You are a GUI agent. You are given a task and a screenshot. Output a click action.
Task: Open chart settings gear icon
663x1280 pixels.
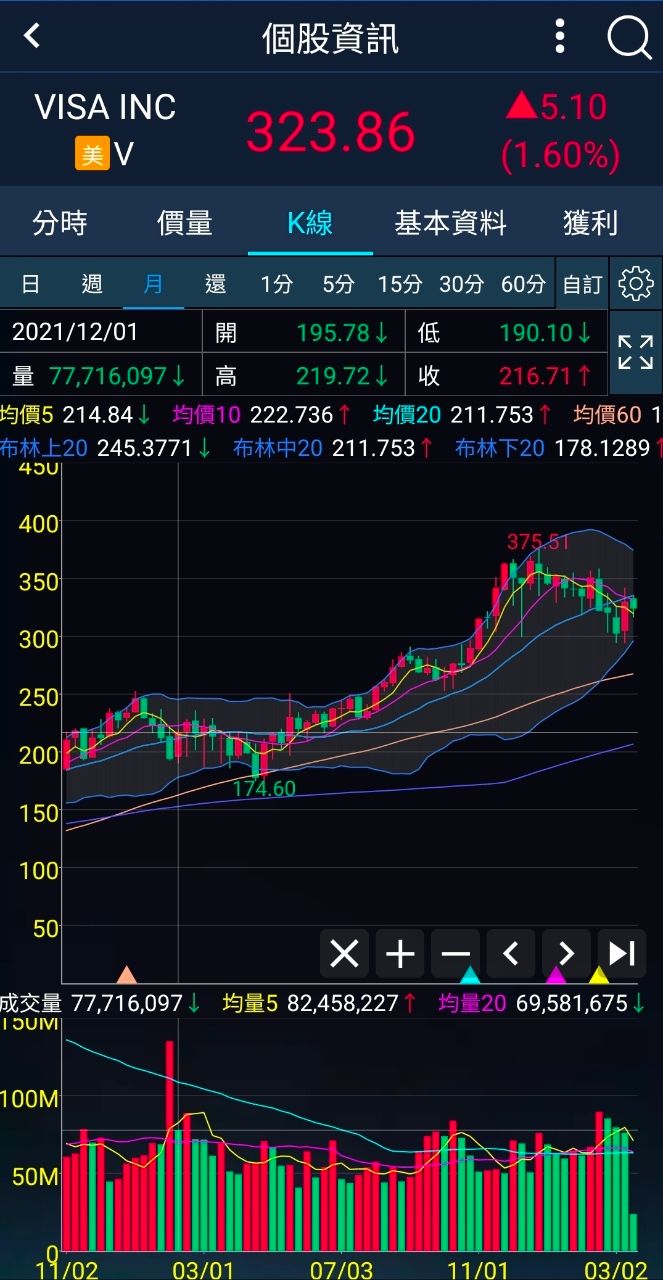pos(636,284)
